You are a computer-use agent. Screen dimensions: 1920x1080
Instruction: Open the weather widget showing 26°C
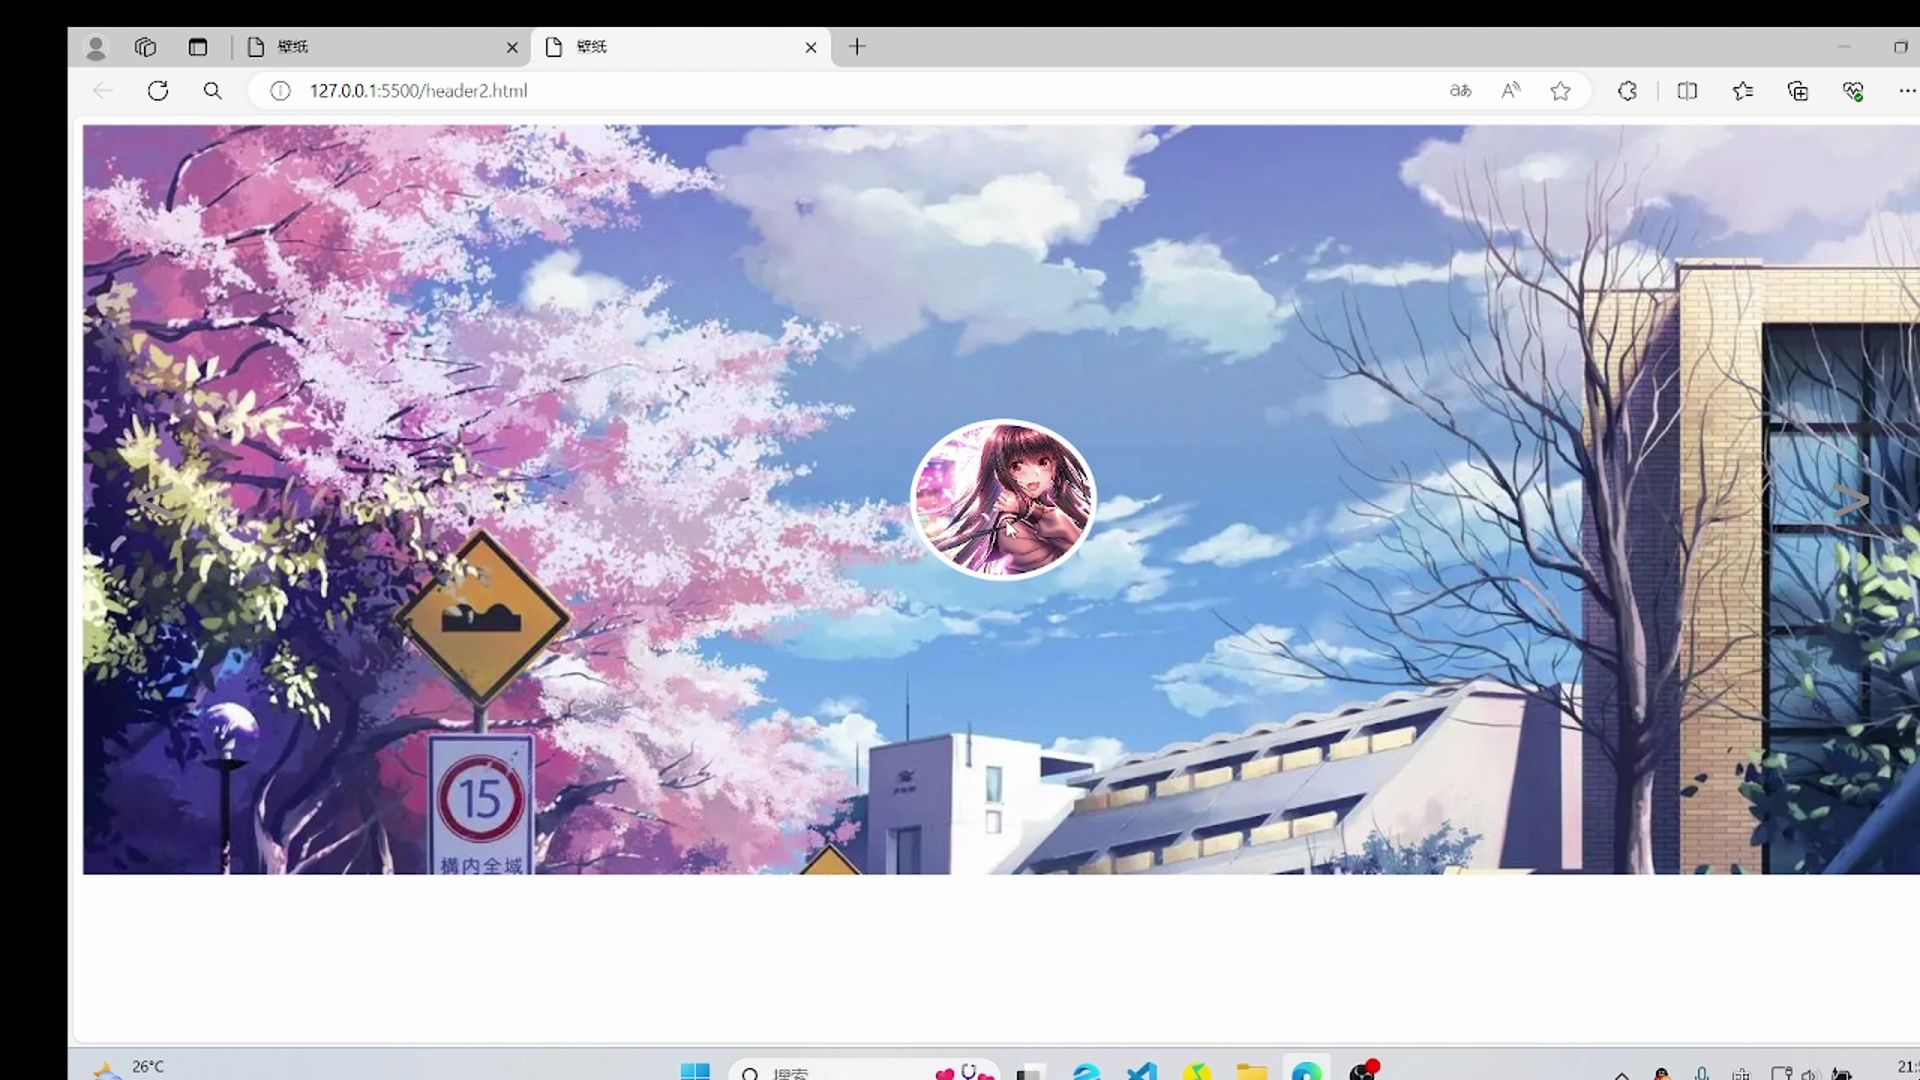click(128, 1069)
